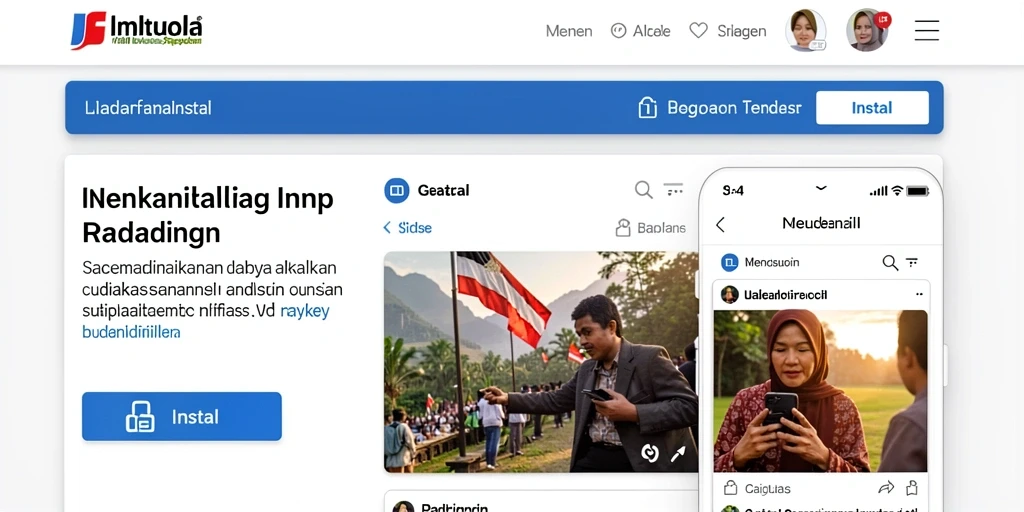Tap the Caigtias label in phone
The width and height of the screenshot is (1024, 512).
click(x=767, y=488)
